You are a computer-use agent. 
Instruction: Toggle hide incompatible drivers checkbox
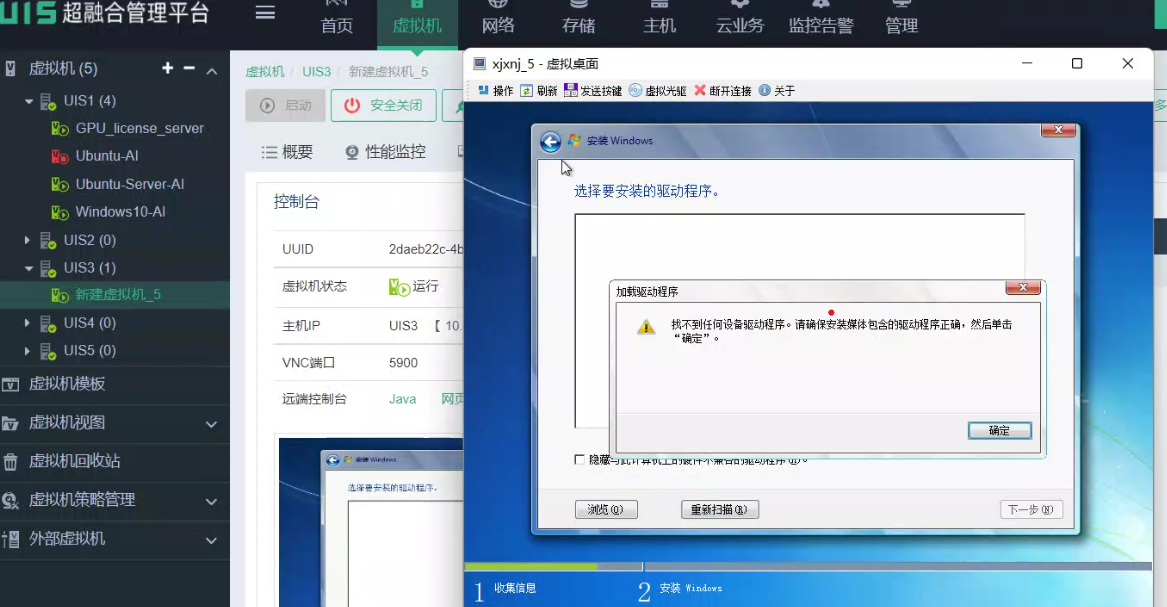click(579, 460)
